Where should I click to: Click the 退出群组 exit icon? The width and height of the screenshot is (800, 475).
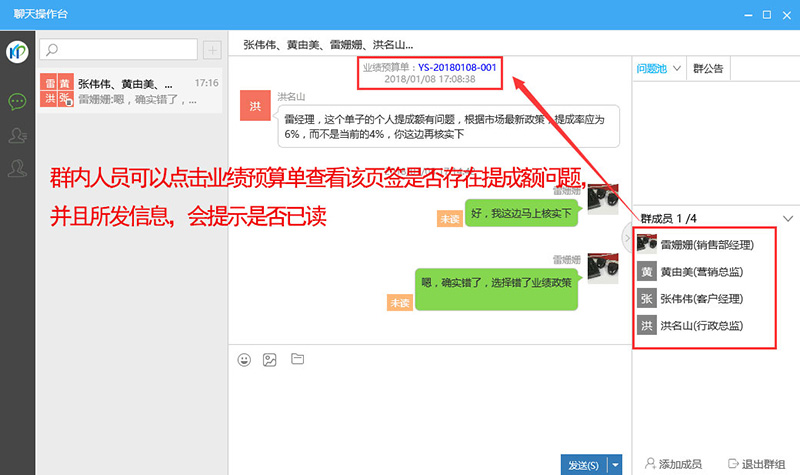733,463
